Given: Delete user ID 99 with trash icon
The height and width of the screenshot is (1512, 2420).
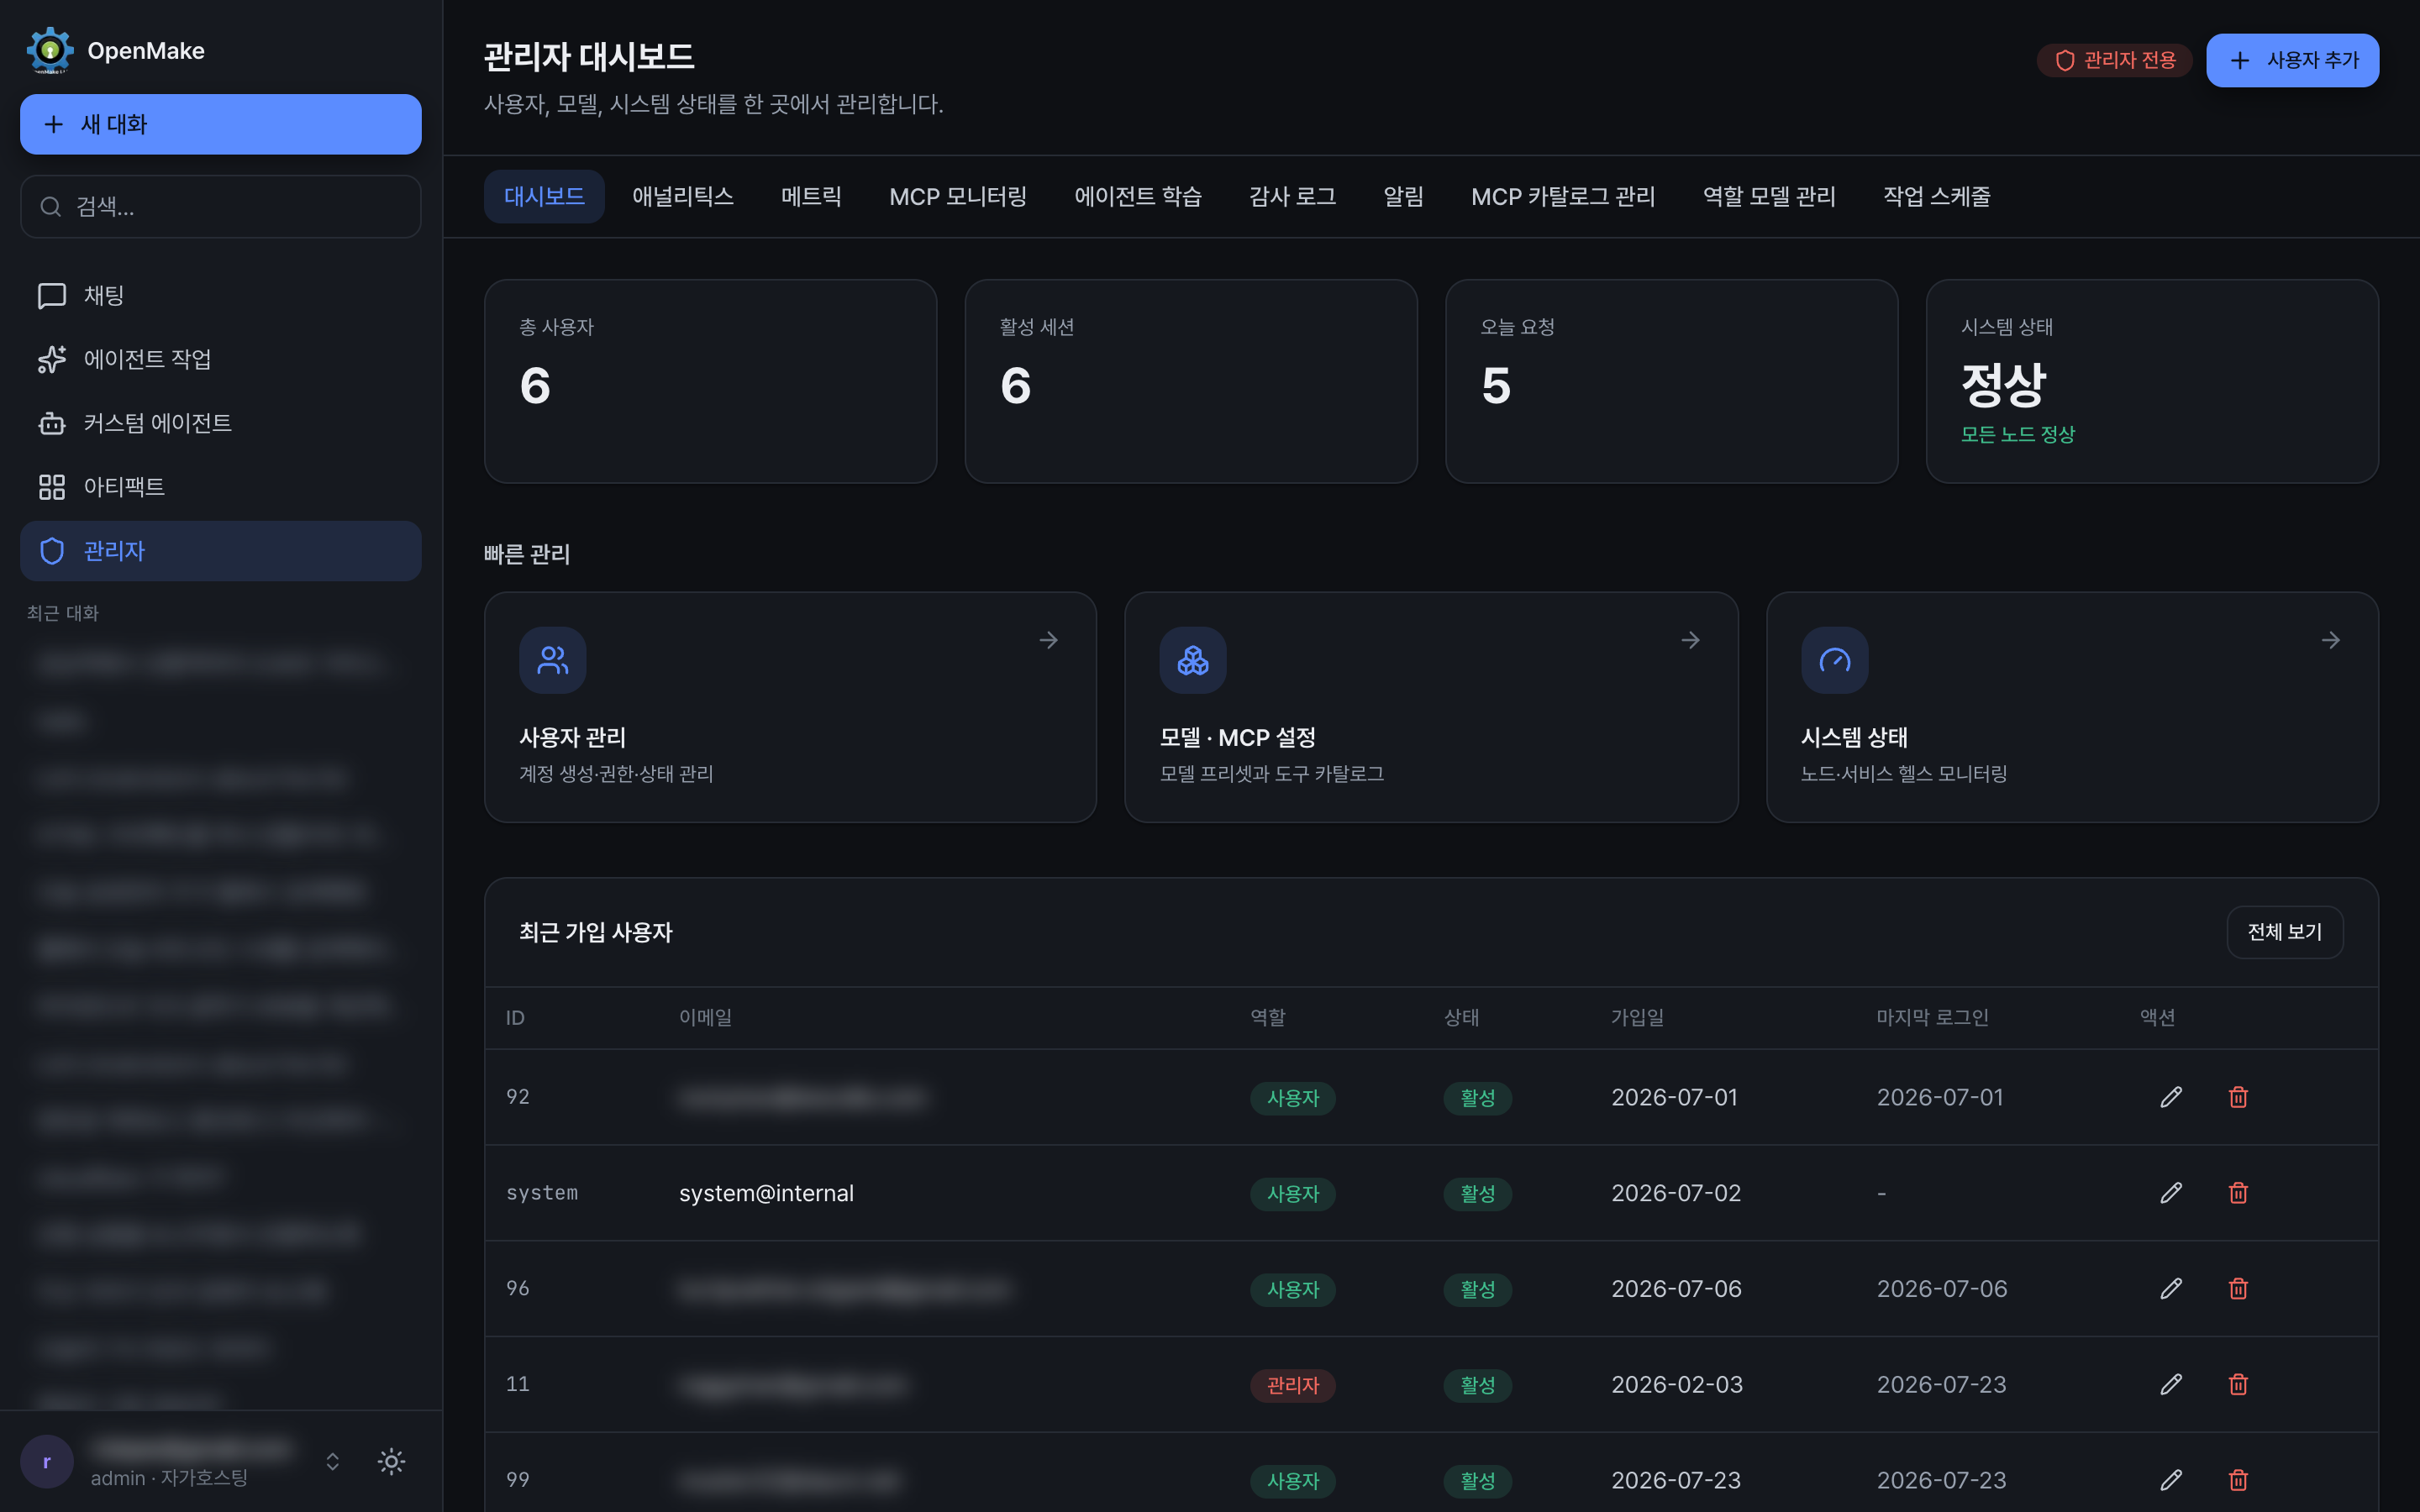Looking at the screenshot, I should pos(2238,1480).
